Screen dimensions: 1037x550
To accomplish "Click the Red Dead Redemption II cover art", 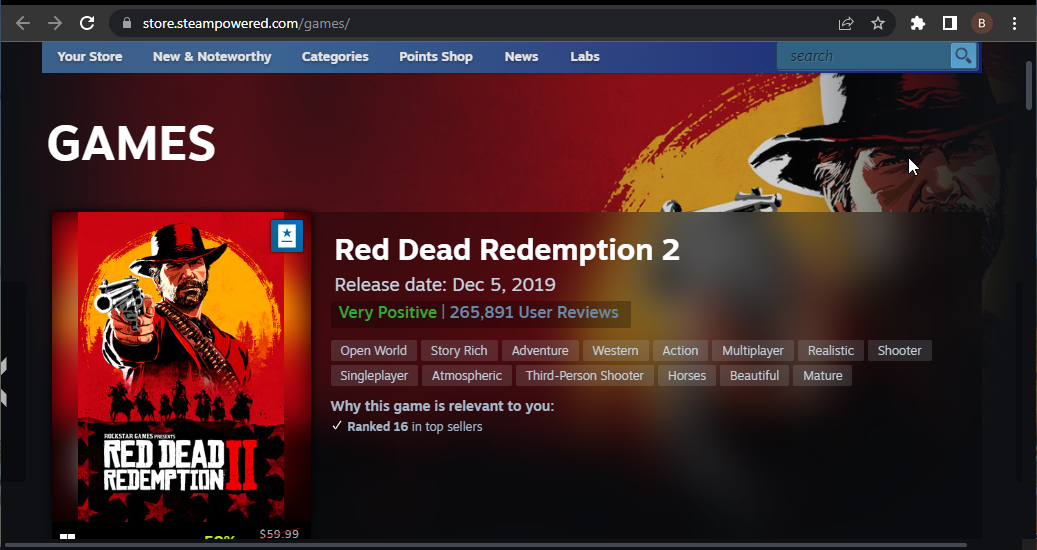I will click(x=181, y=367).
